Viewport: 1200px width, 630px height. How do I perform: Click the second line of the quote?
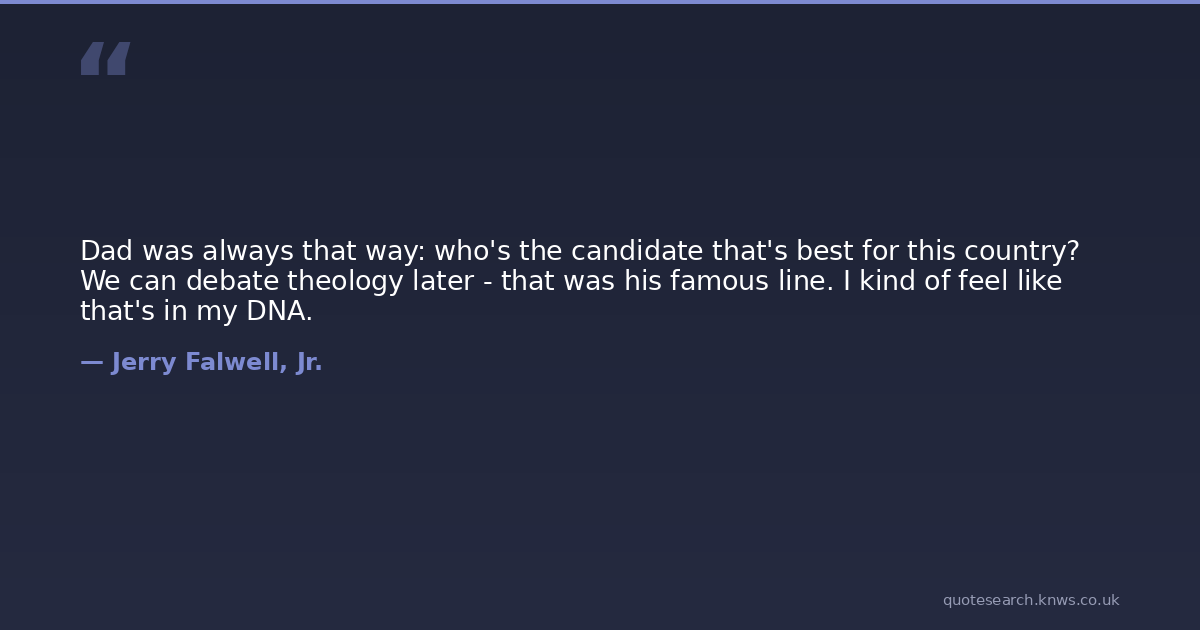570,281
